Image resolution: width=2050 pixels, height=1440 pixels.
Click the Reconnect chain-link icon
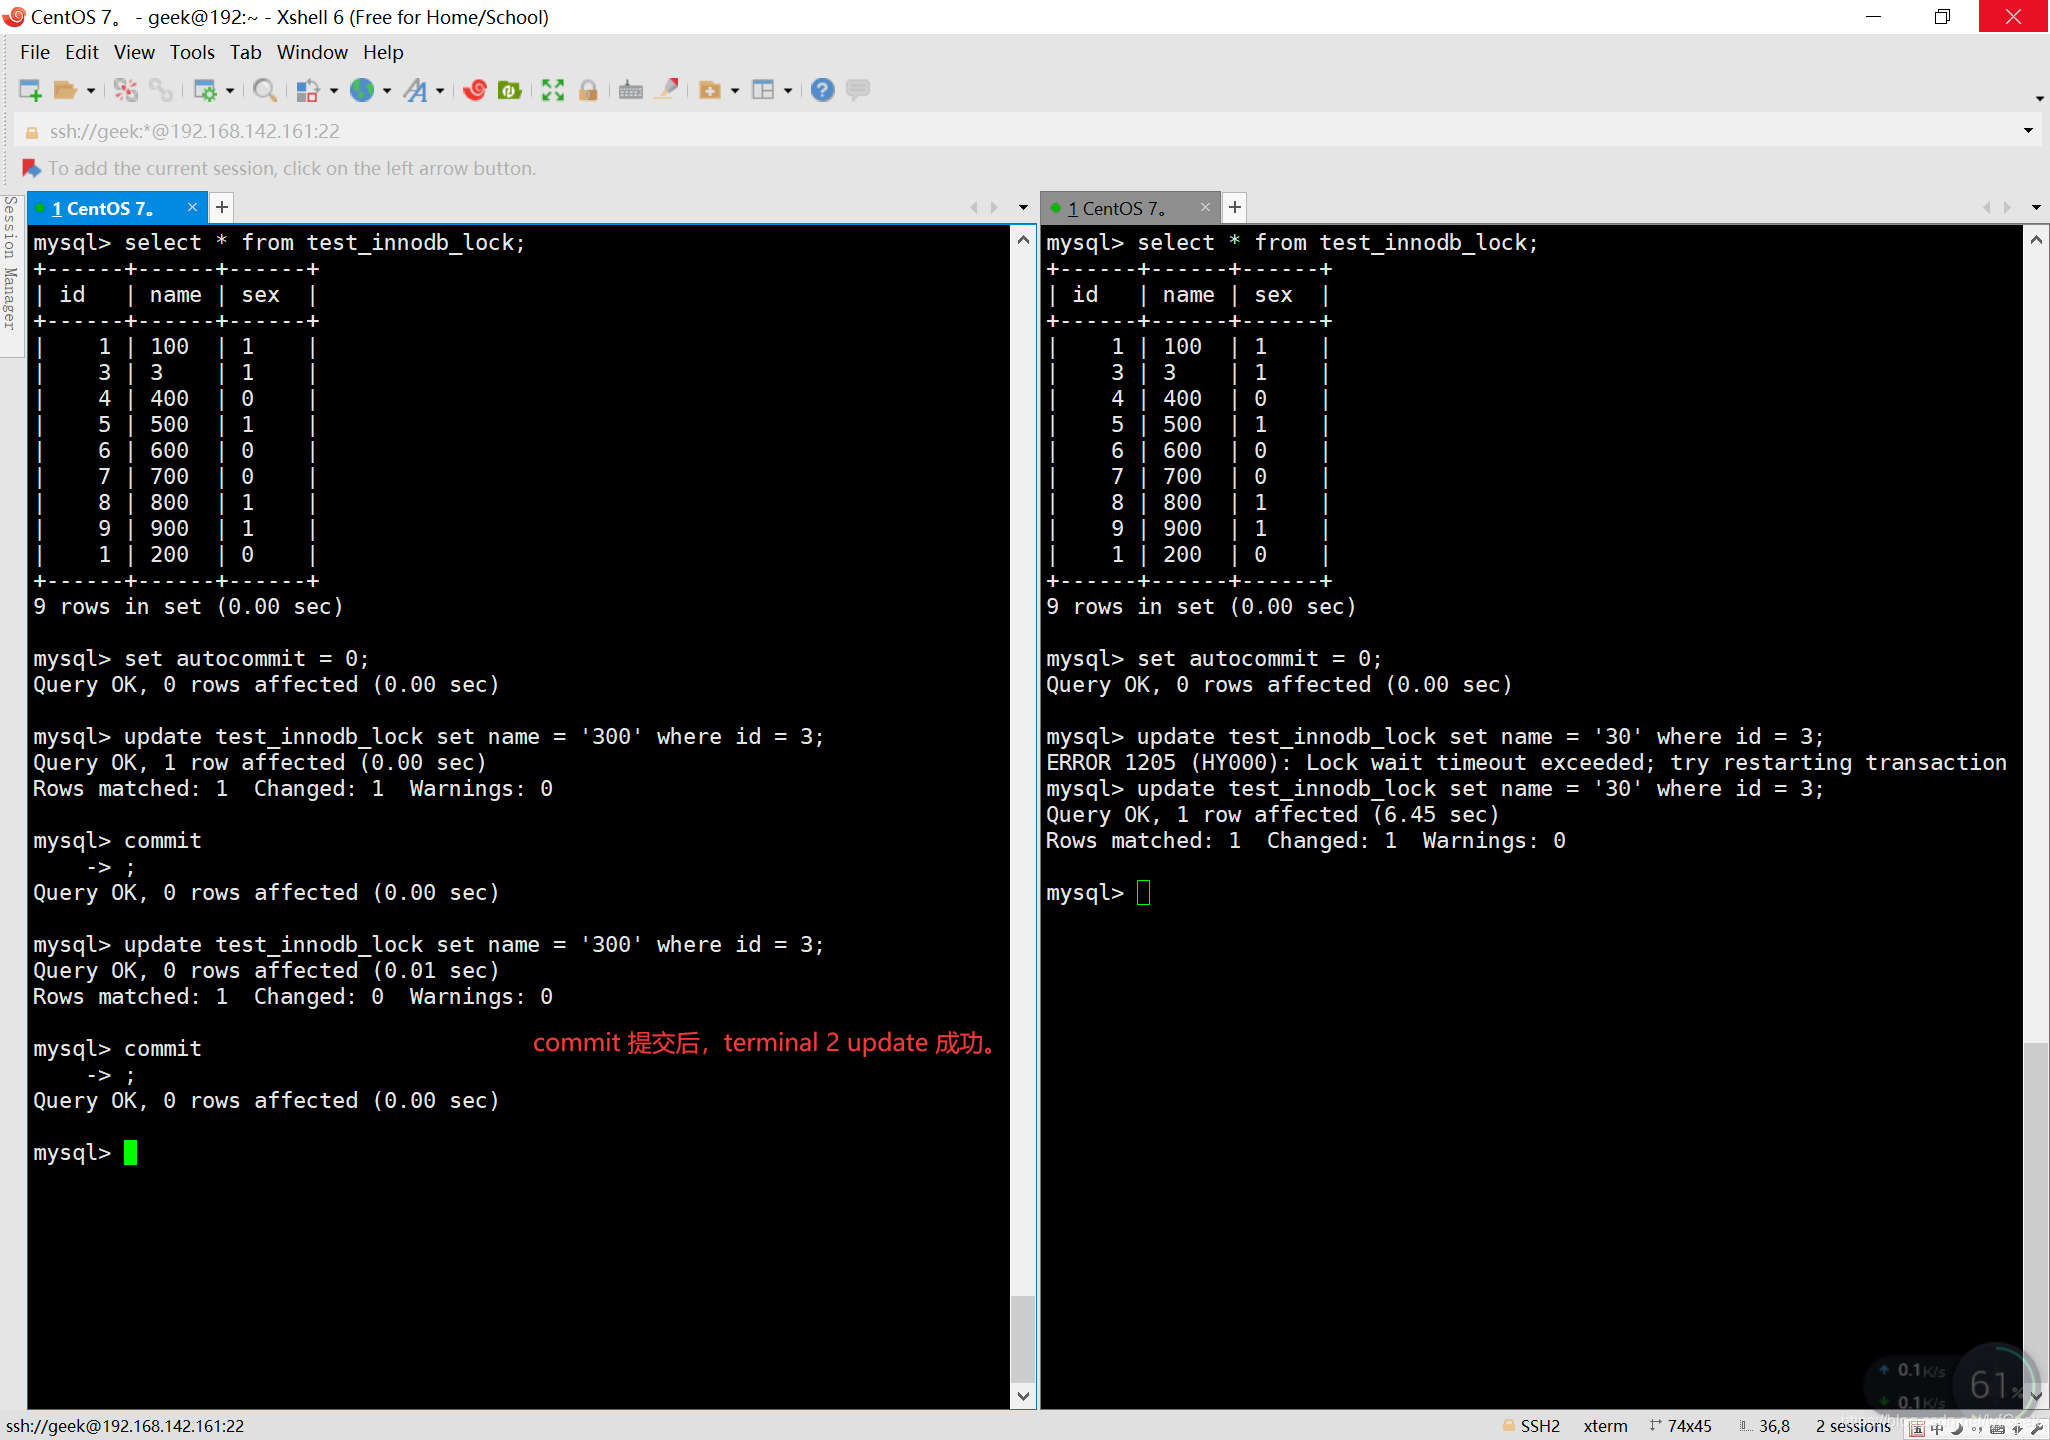coord(161,90)
